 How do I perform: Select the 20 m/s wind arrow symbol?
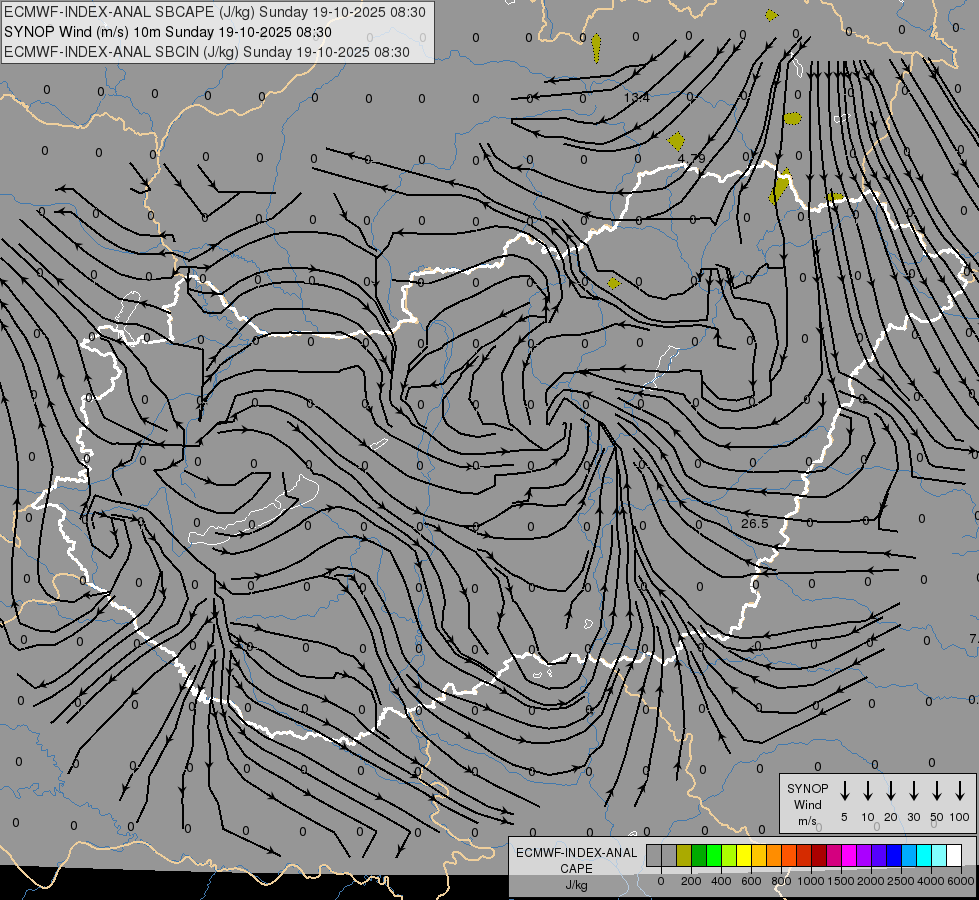pyautogui.click(x=891, y=791)
